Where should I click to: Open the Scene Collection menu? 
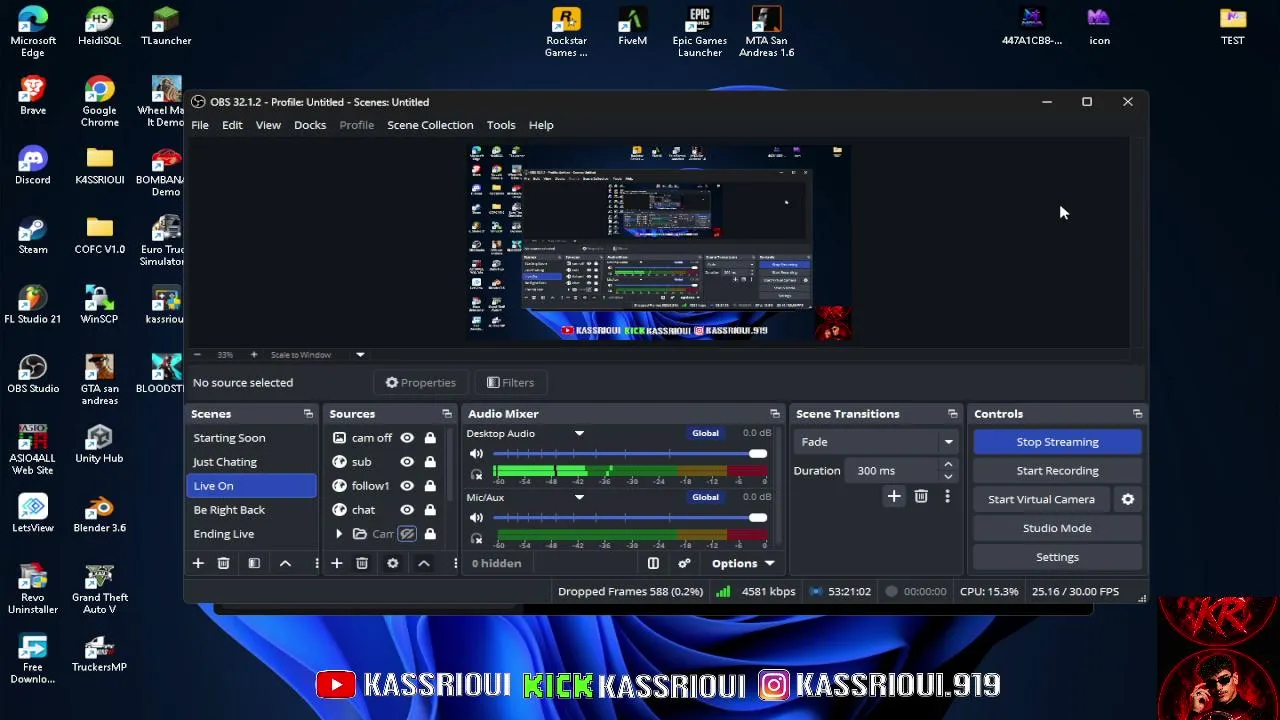[x=430, y=125]
